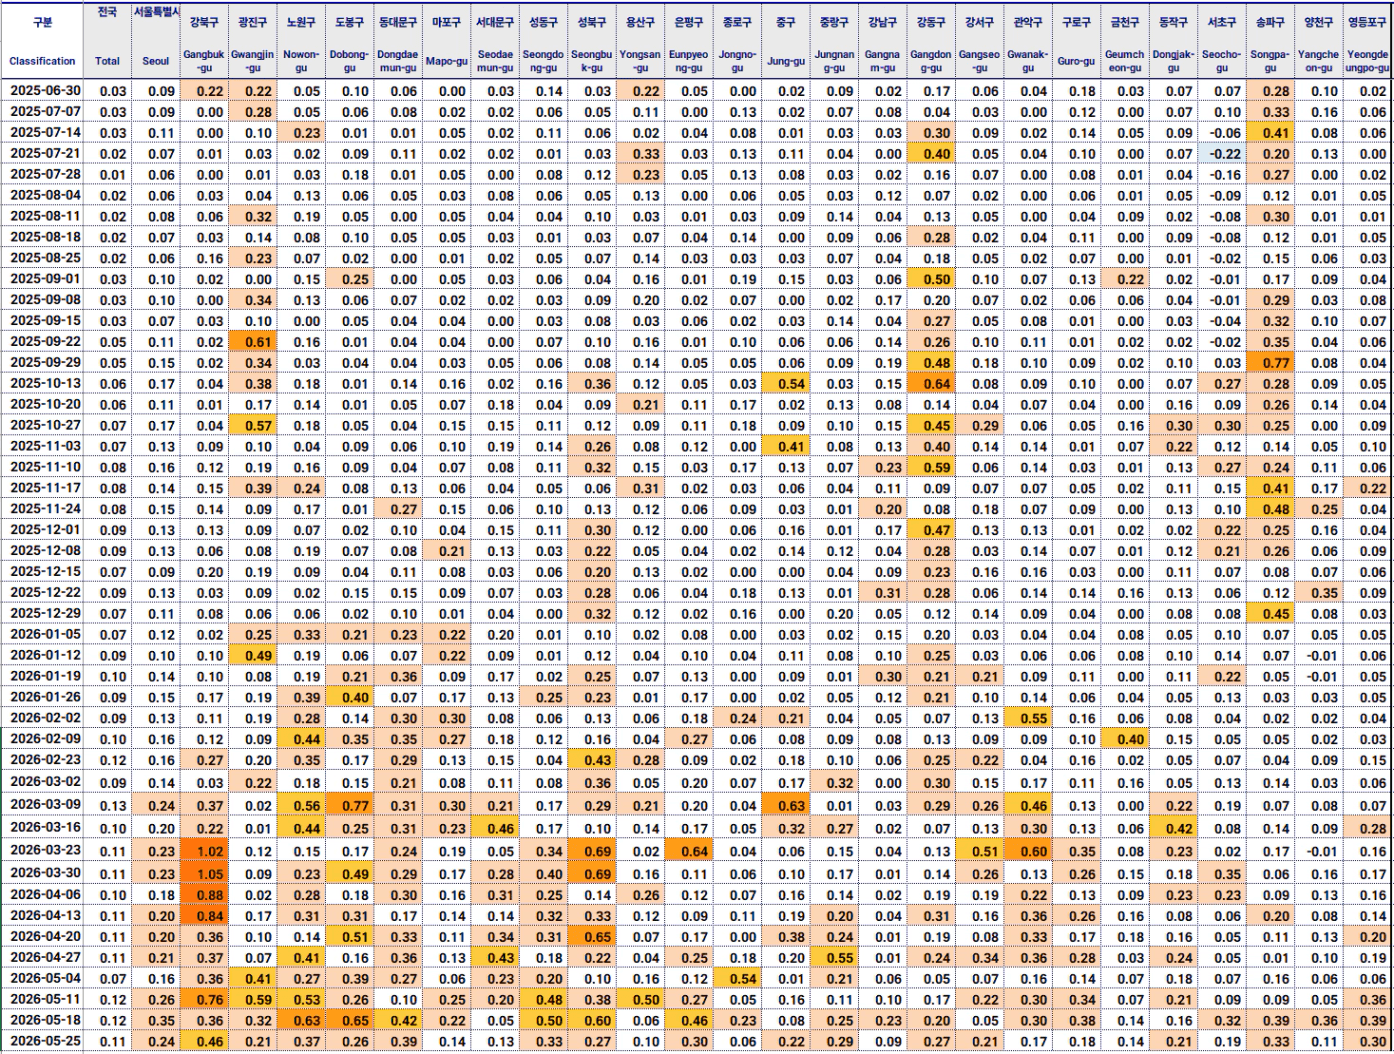Click the 2025-06-30 date row label

click(43, 91)
